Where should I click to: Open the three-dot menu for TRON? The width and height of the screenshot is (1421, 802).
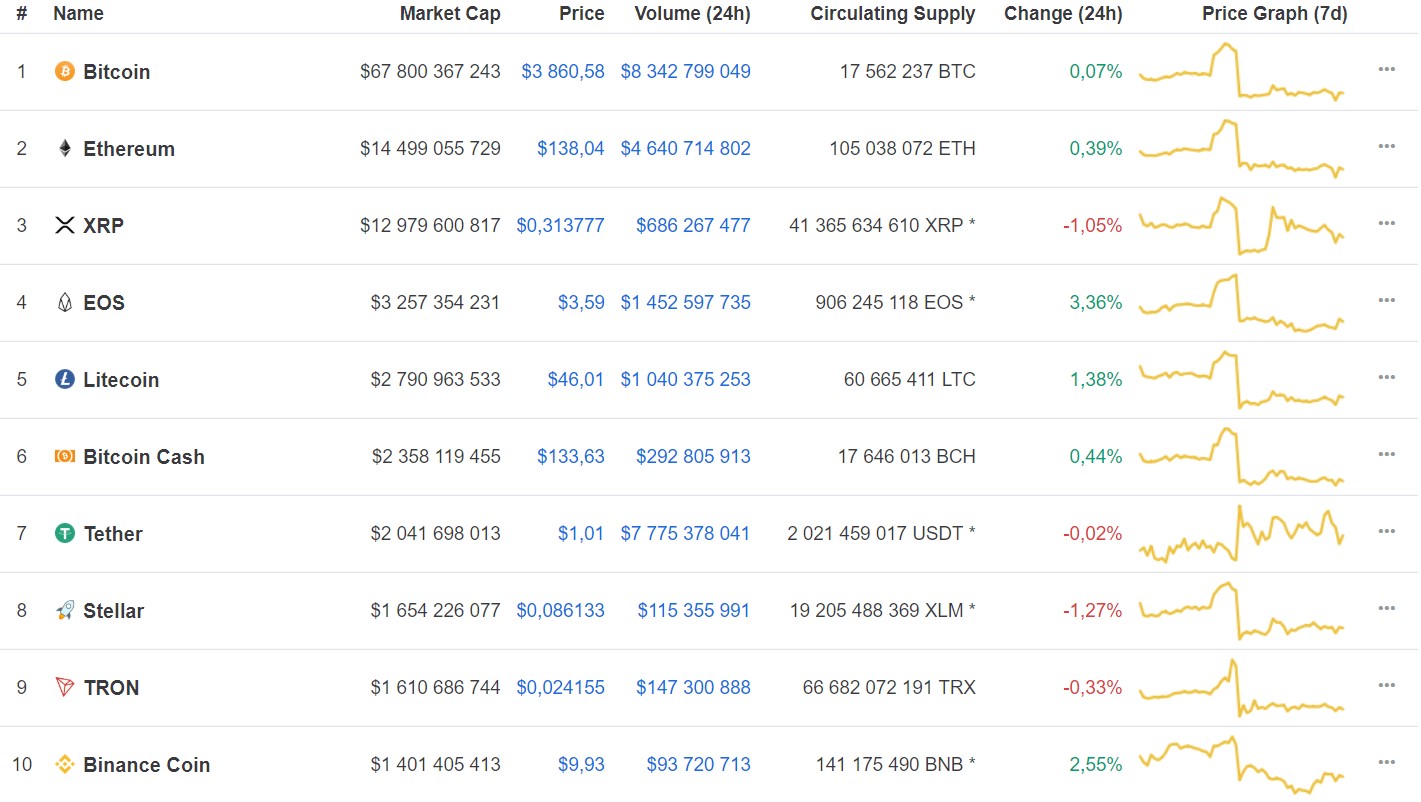[1386, 685]
